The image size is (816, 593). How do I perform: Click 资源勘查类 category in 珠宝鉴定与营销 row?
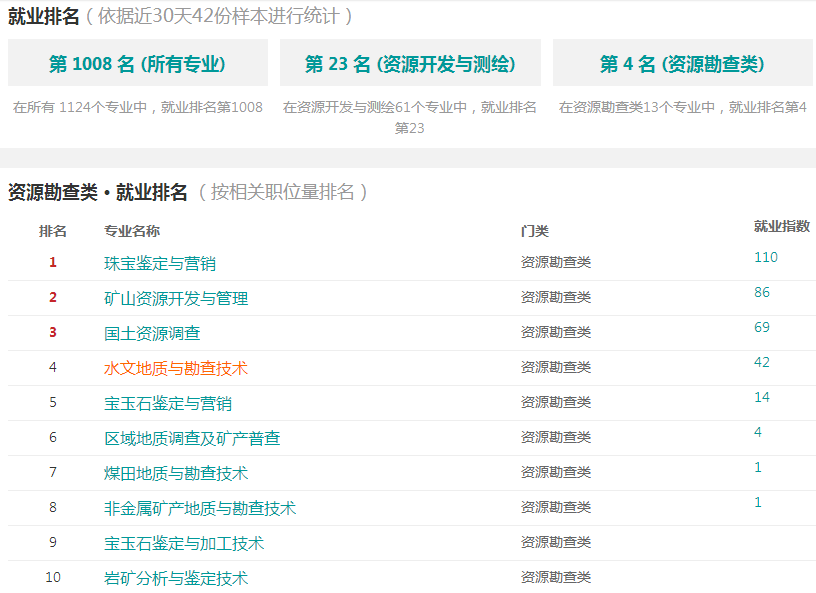click(x=556, y=262)
